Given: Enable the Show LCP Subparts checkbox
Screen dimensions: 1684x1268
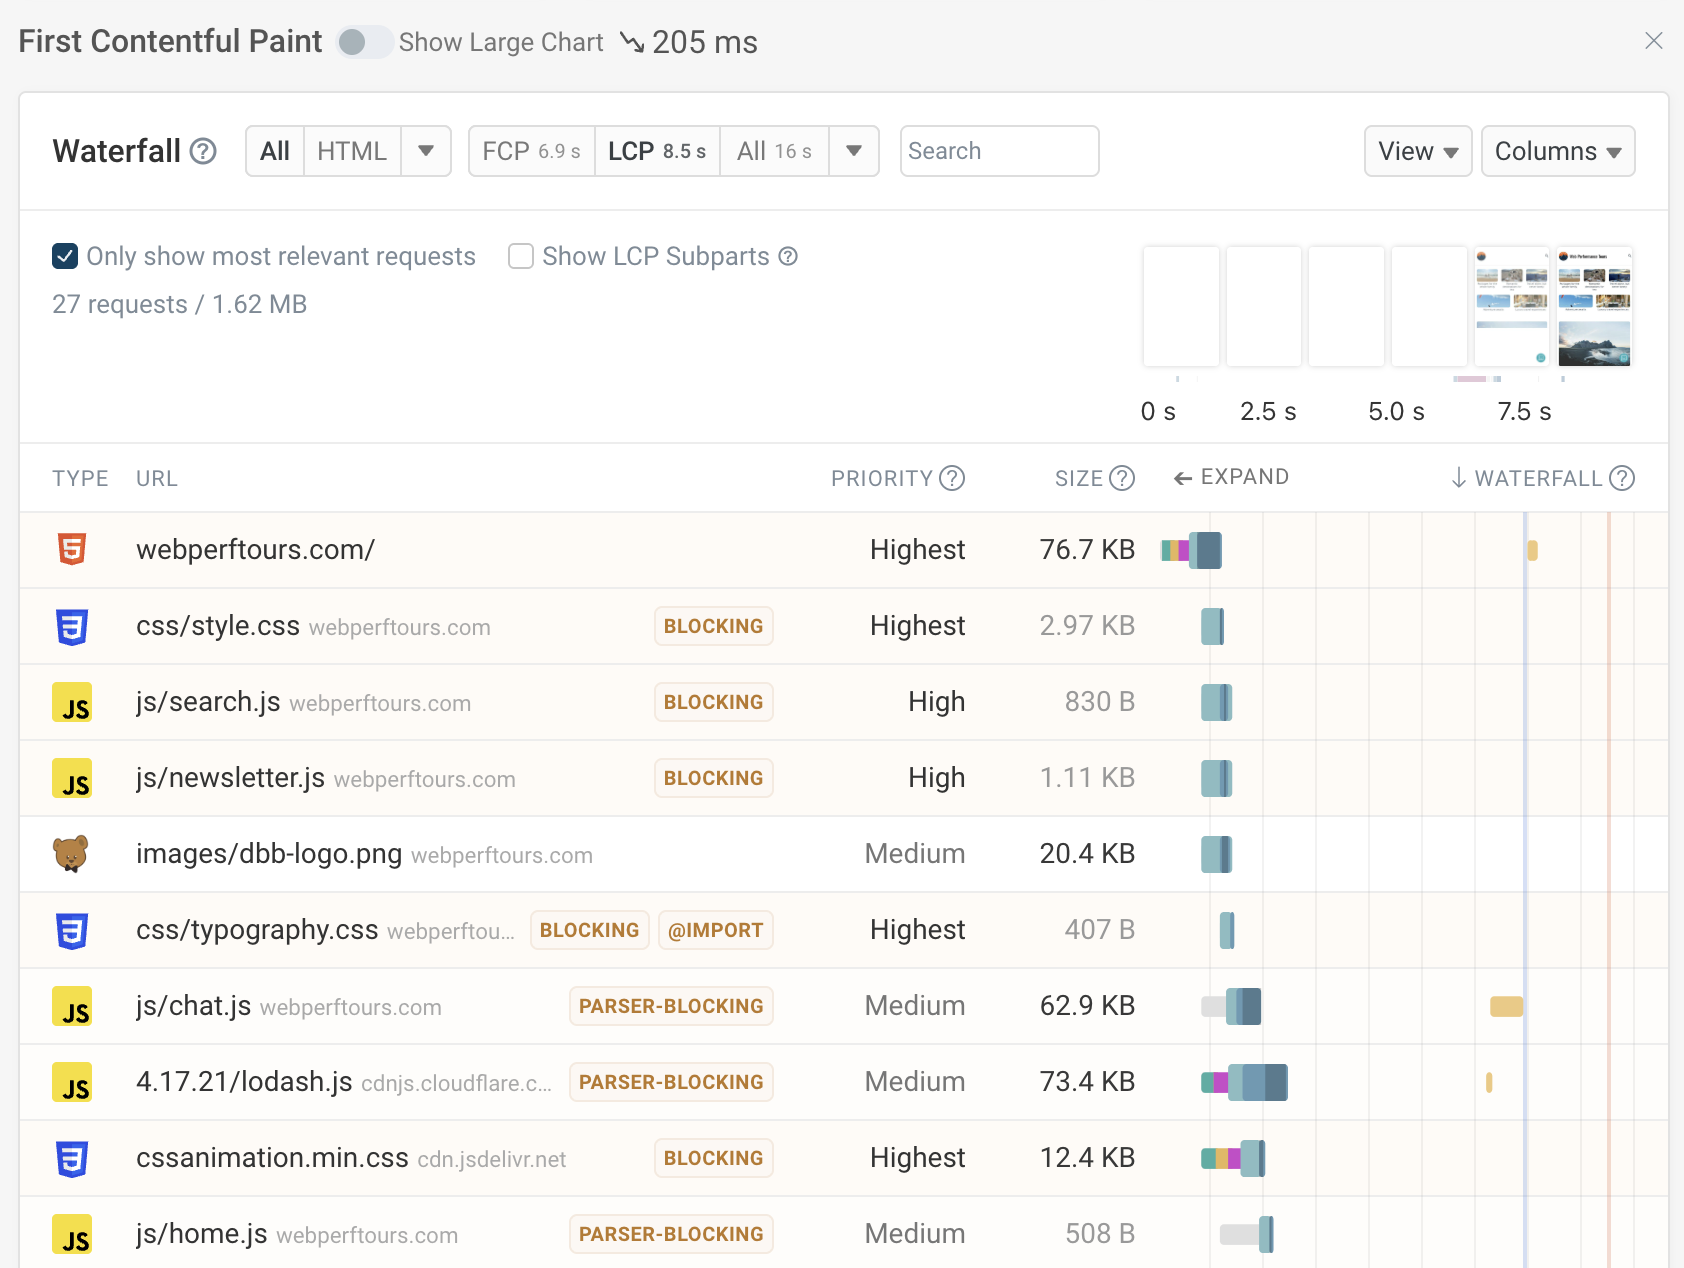Looking at the screenshot, I should click(x=521, y=256).
